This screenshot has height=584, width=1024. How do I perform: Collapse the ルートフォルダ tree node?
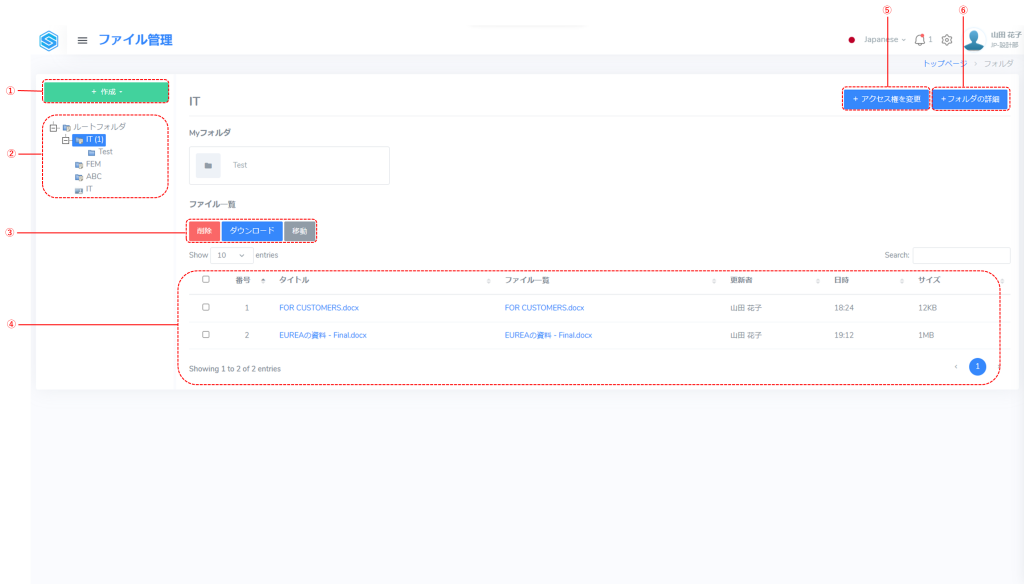tap(53, 127)
